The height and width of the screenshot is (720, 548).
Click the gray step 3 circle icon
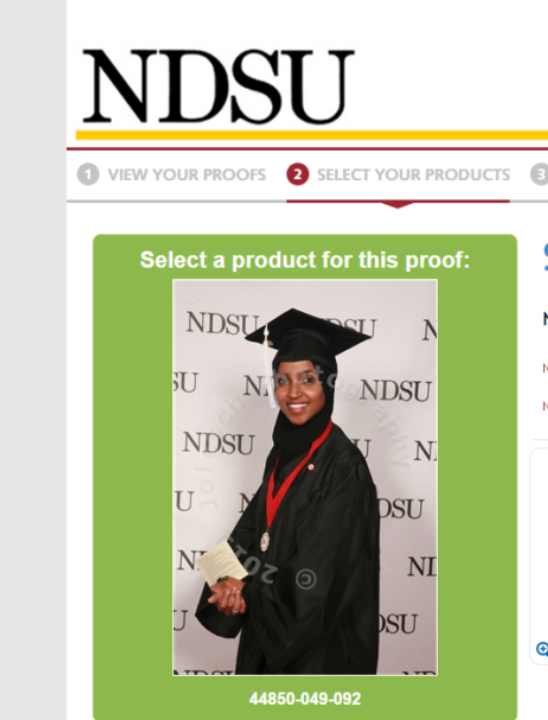coord(540,174)
